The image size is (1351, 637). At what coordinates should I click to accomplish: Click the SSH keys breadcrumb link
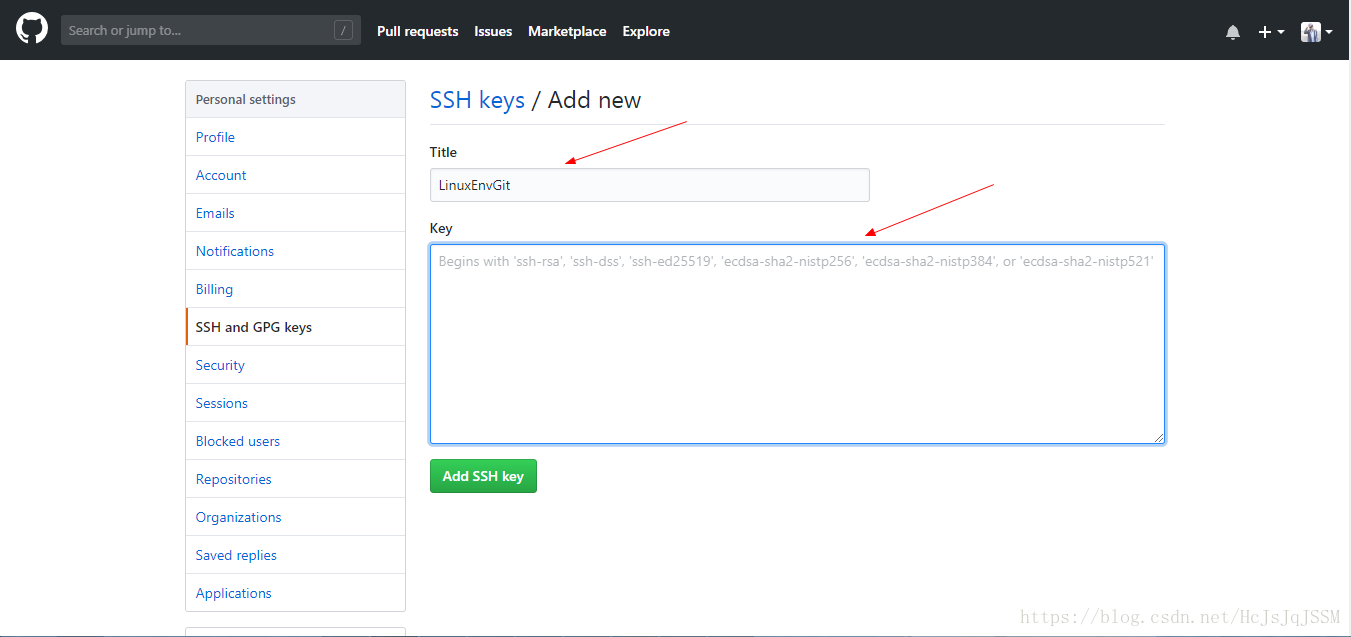pyautogui.click(x=477, y=100)
